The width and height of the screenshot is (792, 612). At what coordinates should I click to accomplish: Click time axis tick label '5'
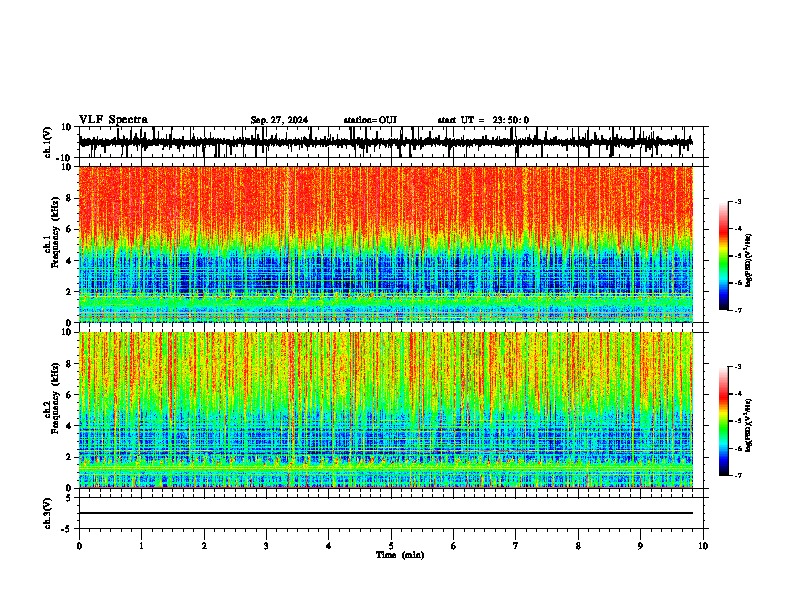tap(391, 546)
